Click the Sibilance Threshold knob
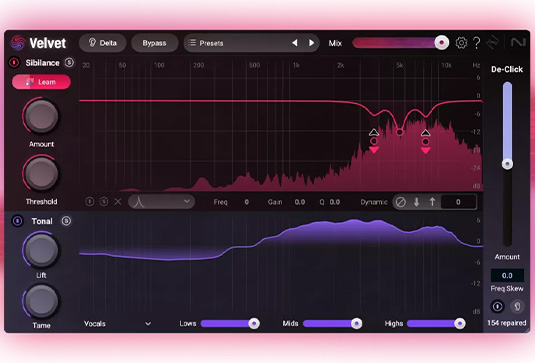 41,174
